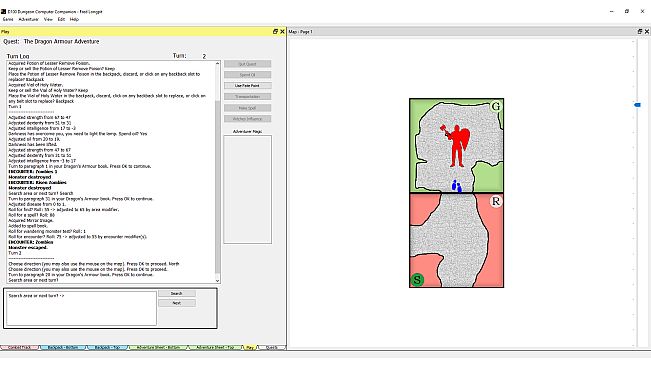The width and height of the screenshot is (651, 366).
Task: Click the red winged monster on the map
Action: [456, 146]
